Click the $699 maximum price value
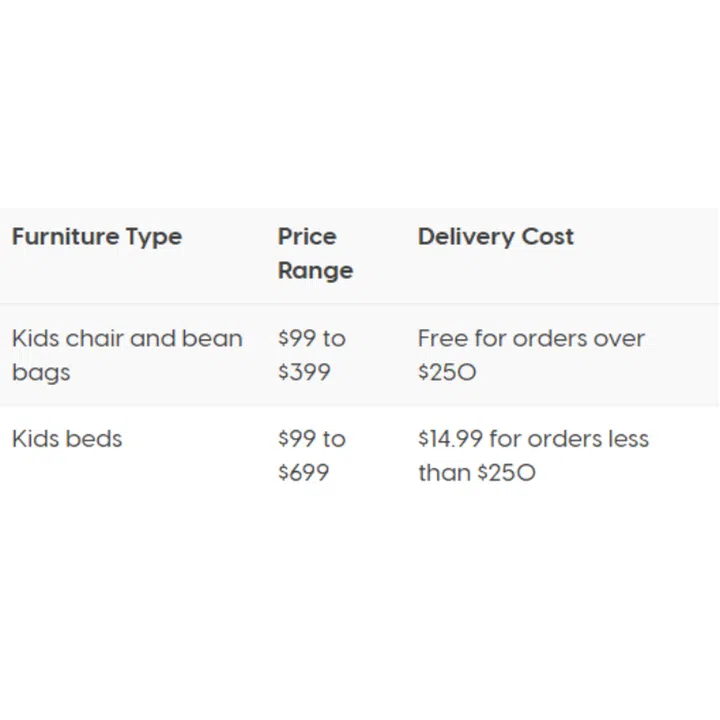The height and width of the screenshot is (720, 720). pos(304,473)
